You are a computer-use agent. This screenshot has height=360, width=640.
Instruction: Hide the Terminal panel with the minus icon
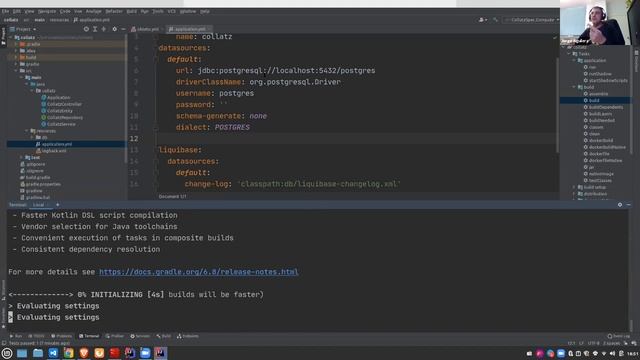coord(629,204)
